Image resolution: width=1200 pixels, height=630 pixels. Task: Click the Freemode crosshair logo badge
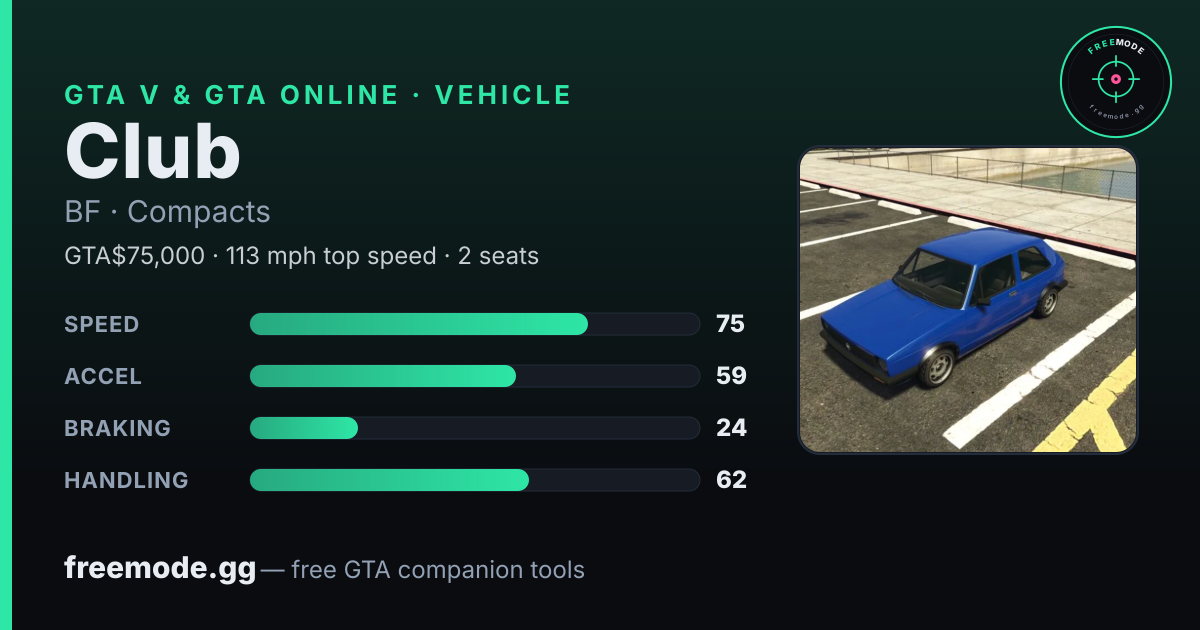tap(1116, 82)
